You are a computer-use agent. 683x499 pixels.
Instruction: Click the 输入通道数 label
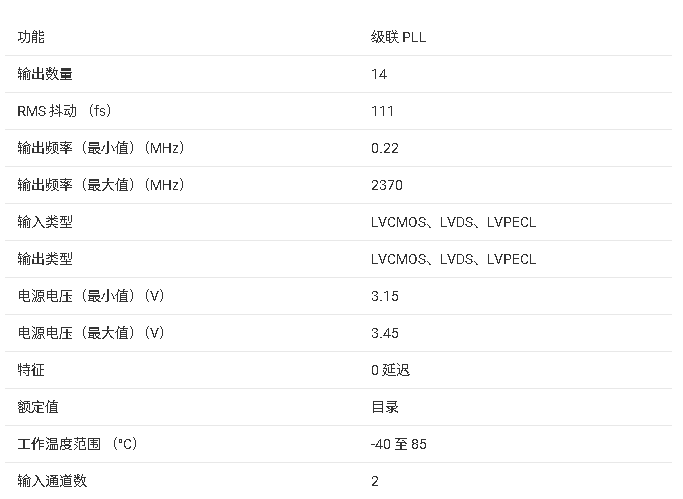pos(52,481)
